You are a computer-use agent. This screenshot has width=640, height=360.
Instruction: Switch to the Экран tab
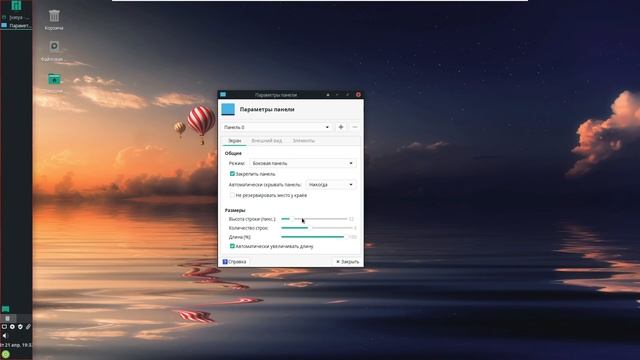coord(234,141)
